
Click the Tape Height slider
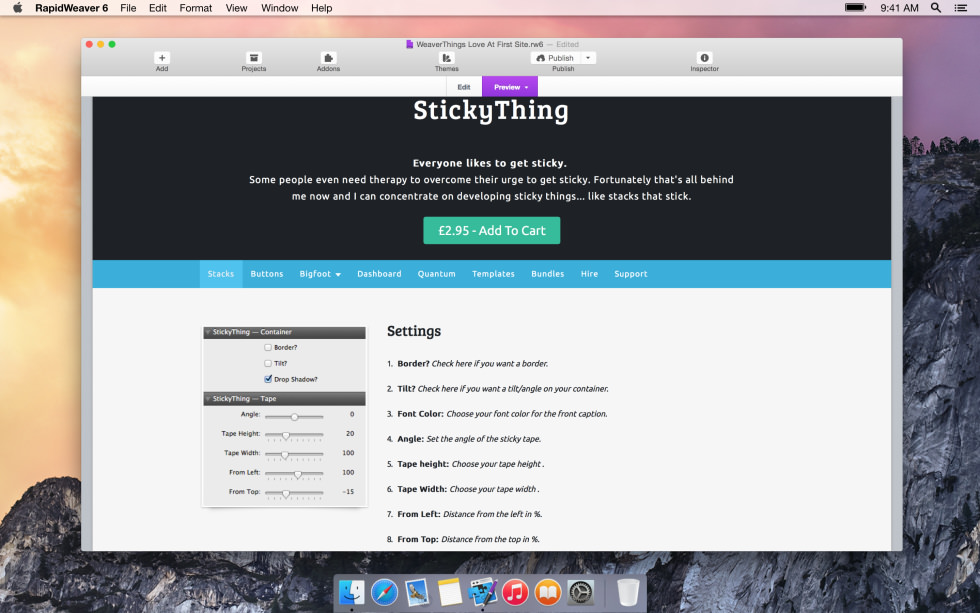(294, 435)
